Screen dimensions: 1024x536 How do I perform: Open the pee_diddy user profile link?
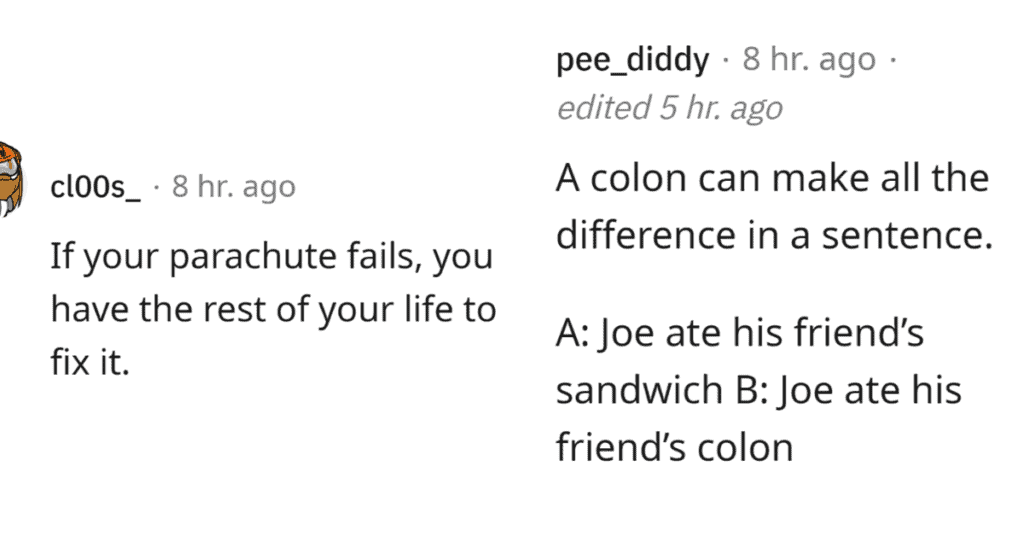click(x=632, y=61)
